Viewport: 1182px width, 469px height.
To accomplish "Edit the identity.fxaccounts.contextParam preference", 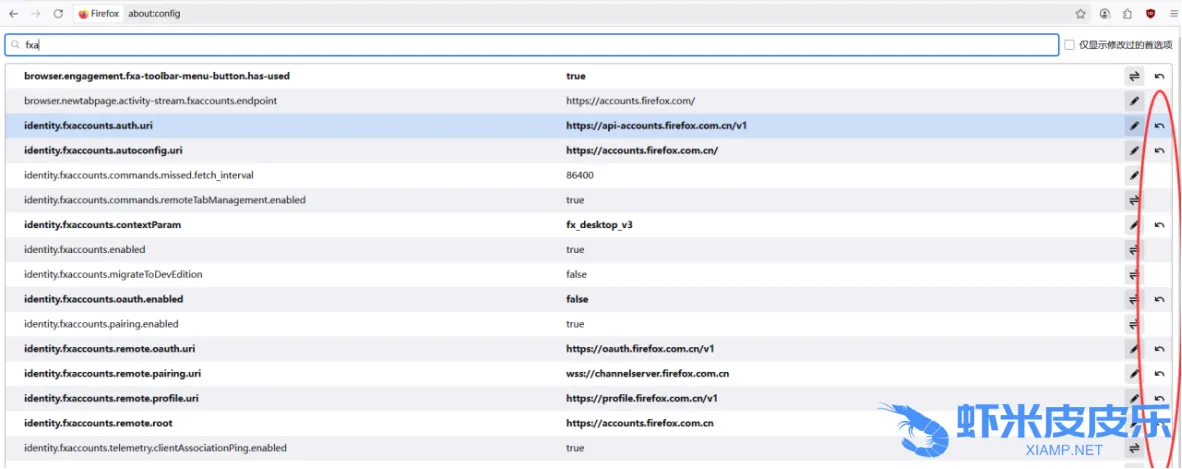I will coord(1134,225).
